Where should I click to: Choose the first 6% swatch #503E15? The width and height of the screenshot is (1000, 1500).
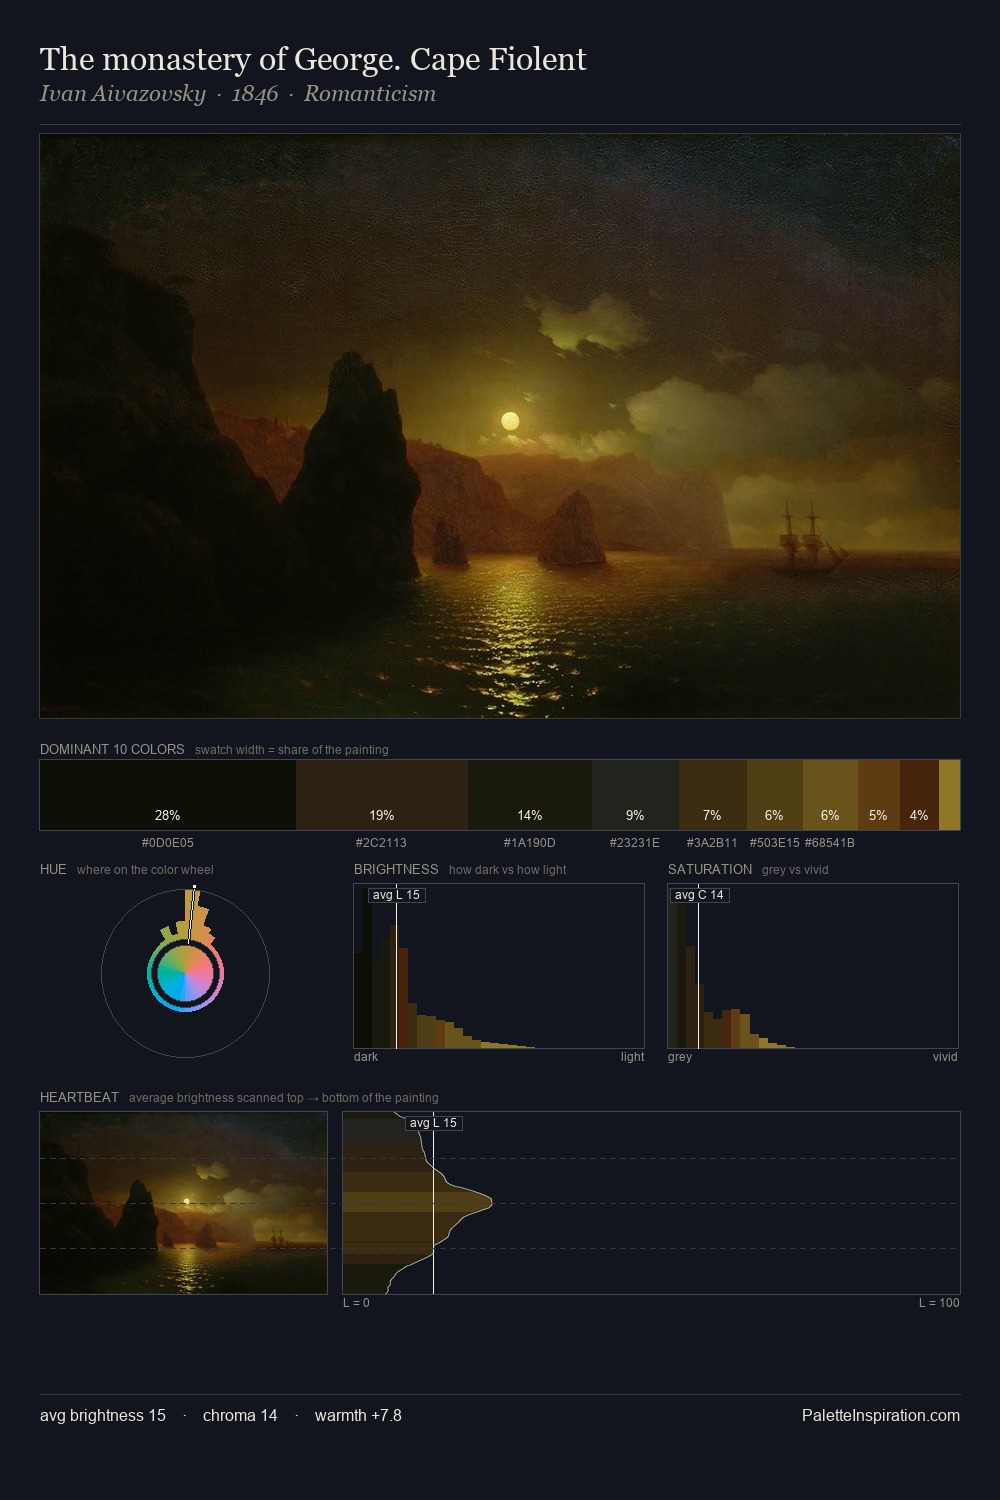click(x=774, y=795)
